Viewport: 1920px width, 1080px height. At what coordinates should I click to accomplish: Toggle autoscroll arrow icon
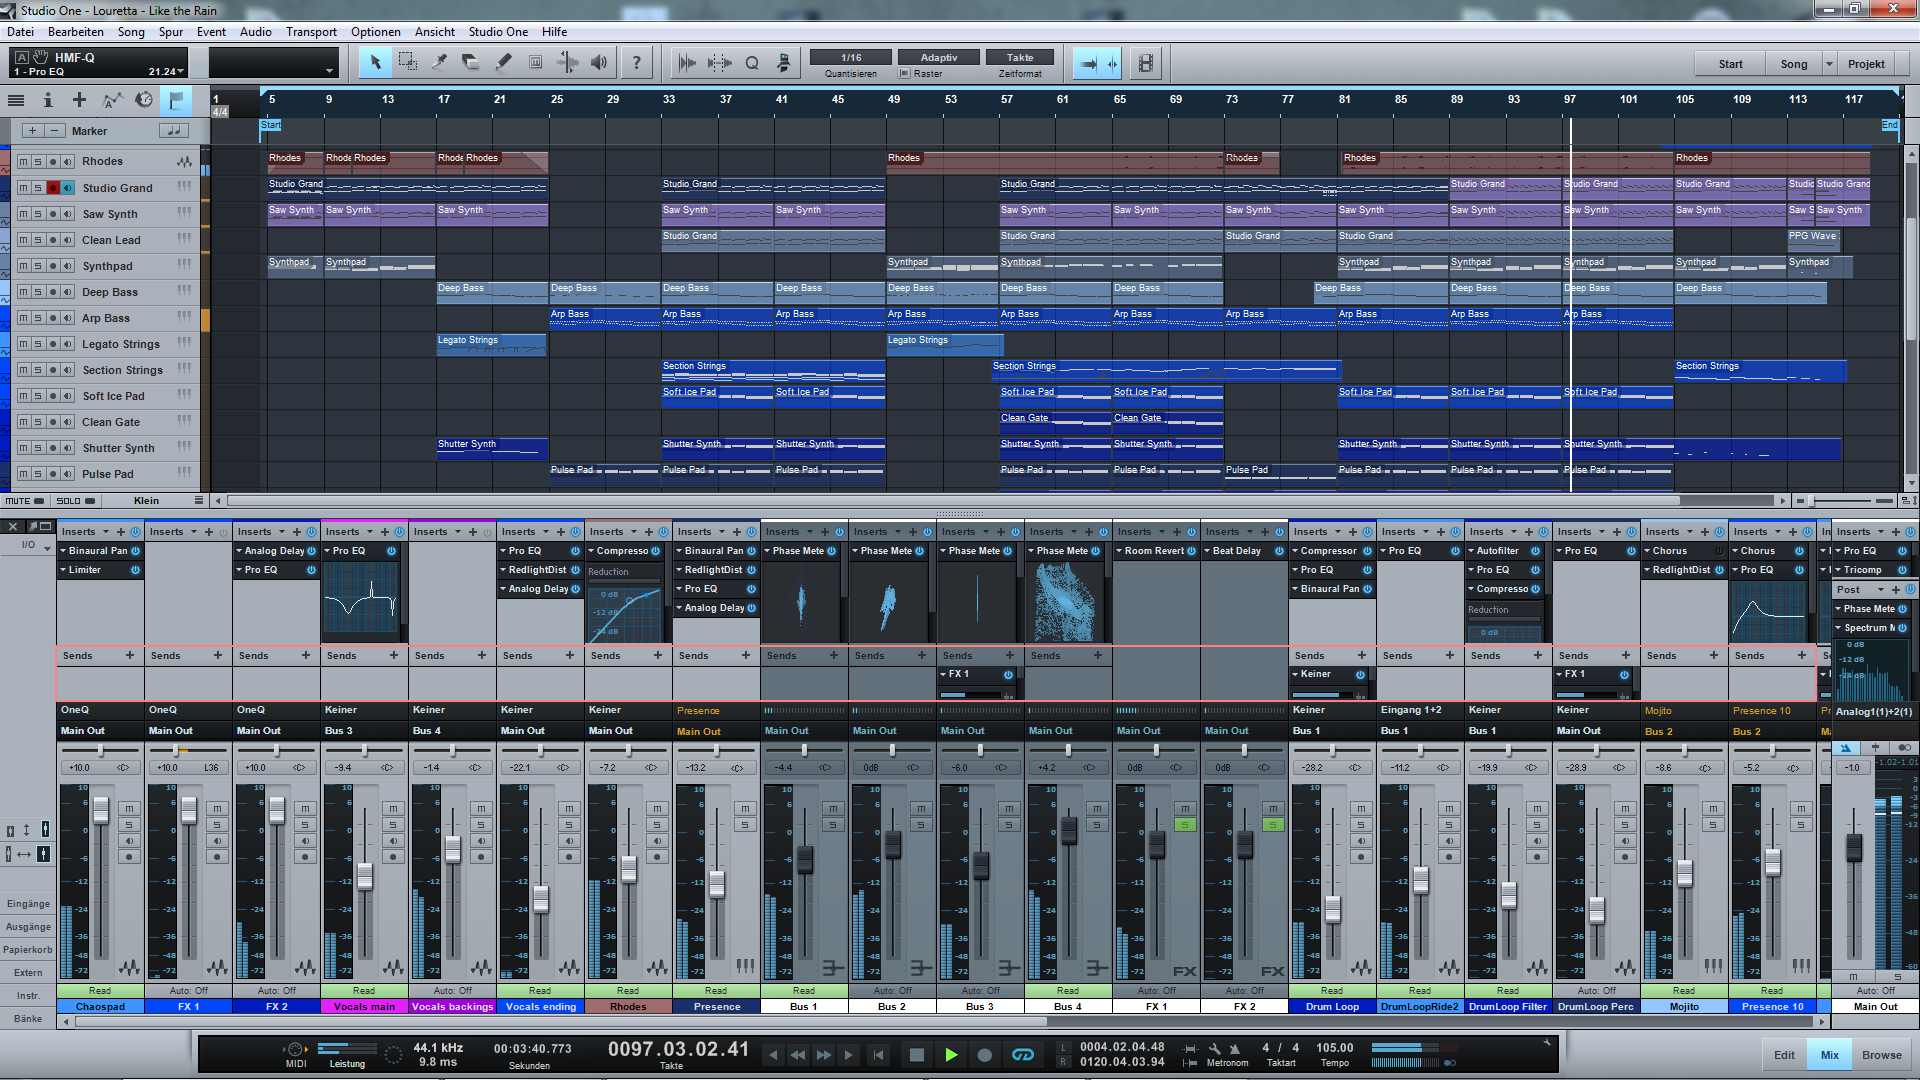coord(1089,63)
